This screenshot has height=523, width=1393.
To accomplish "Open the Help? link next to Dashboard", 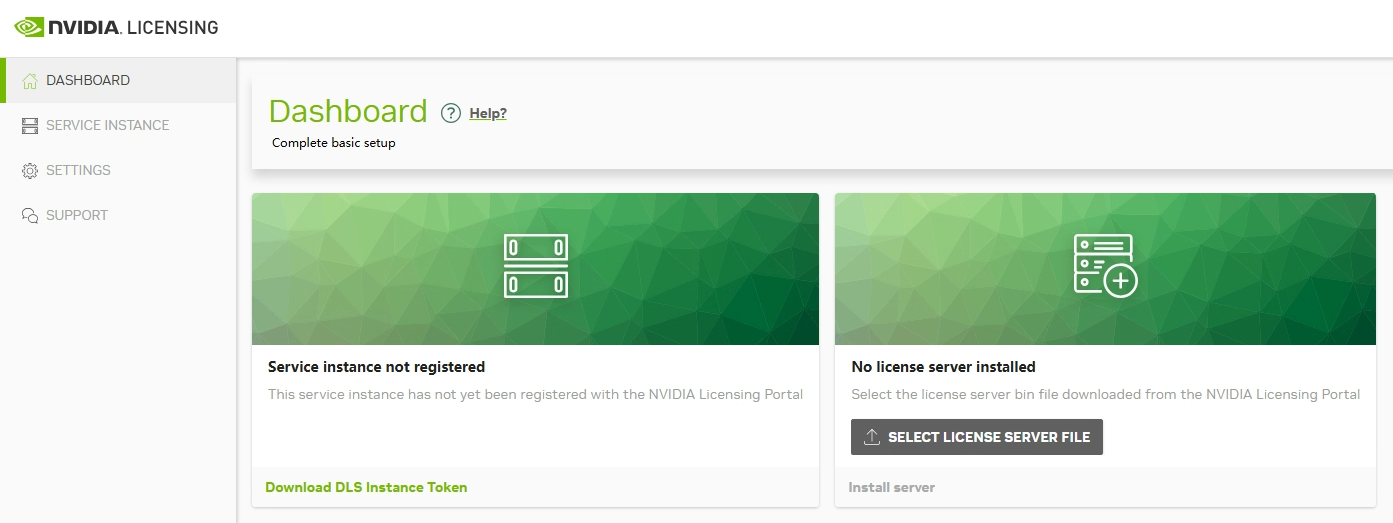I will 488,113.
